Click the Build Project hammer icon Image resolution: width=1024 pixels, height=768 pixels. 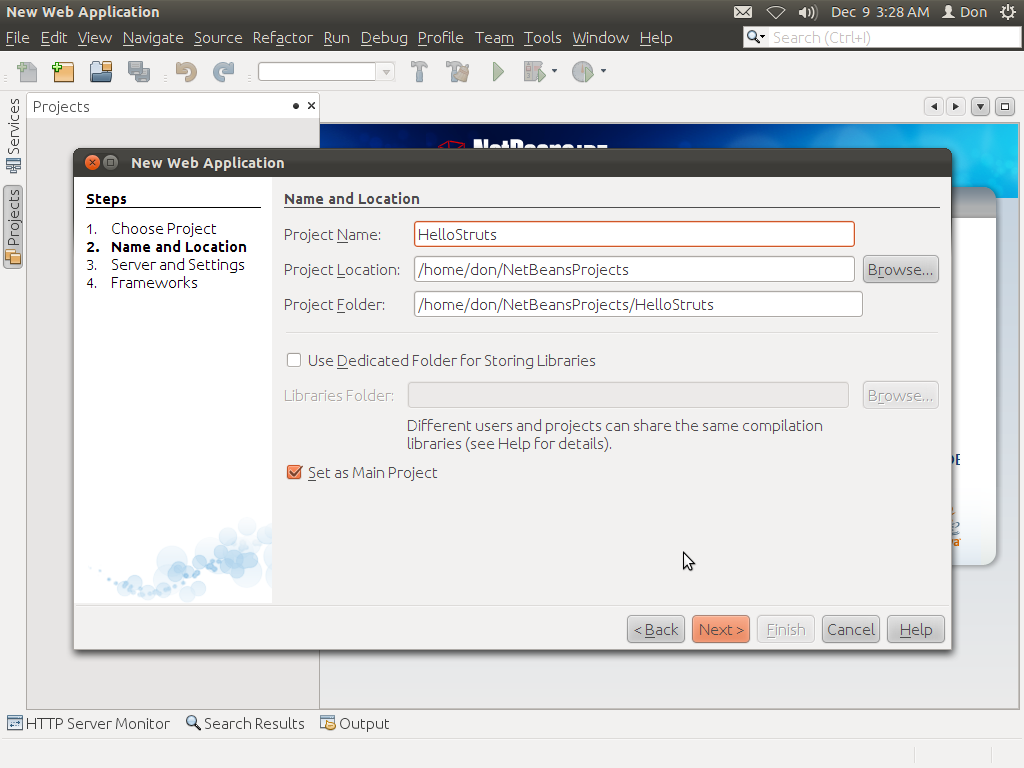[x=419, y=71]
